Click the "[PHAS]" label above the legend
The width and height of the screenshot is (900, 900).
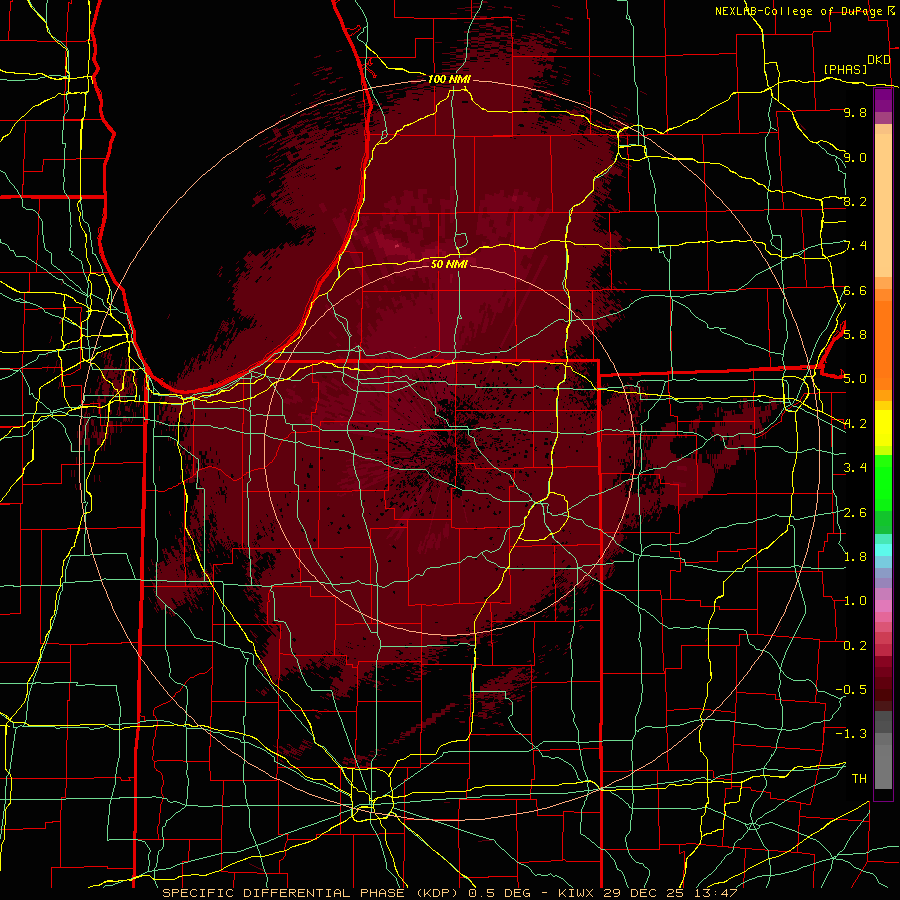point(845,69)
